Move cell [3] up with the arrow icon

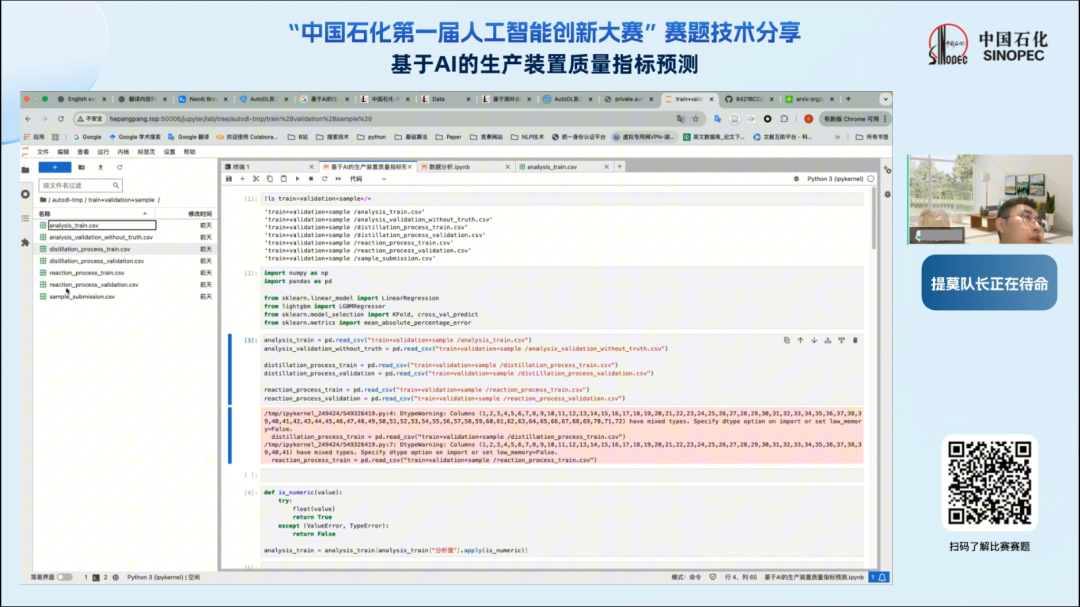(800, 340)
